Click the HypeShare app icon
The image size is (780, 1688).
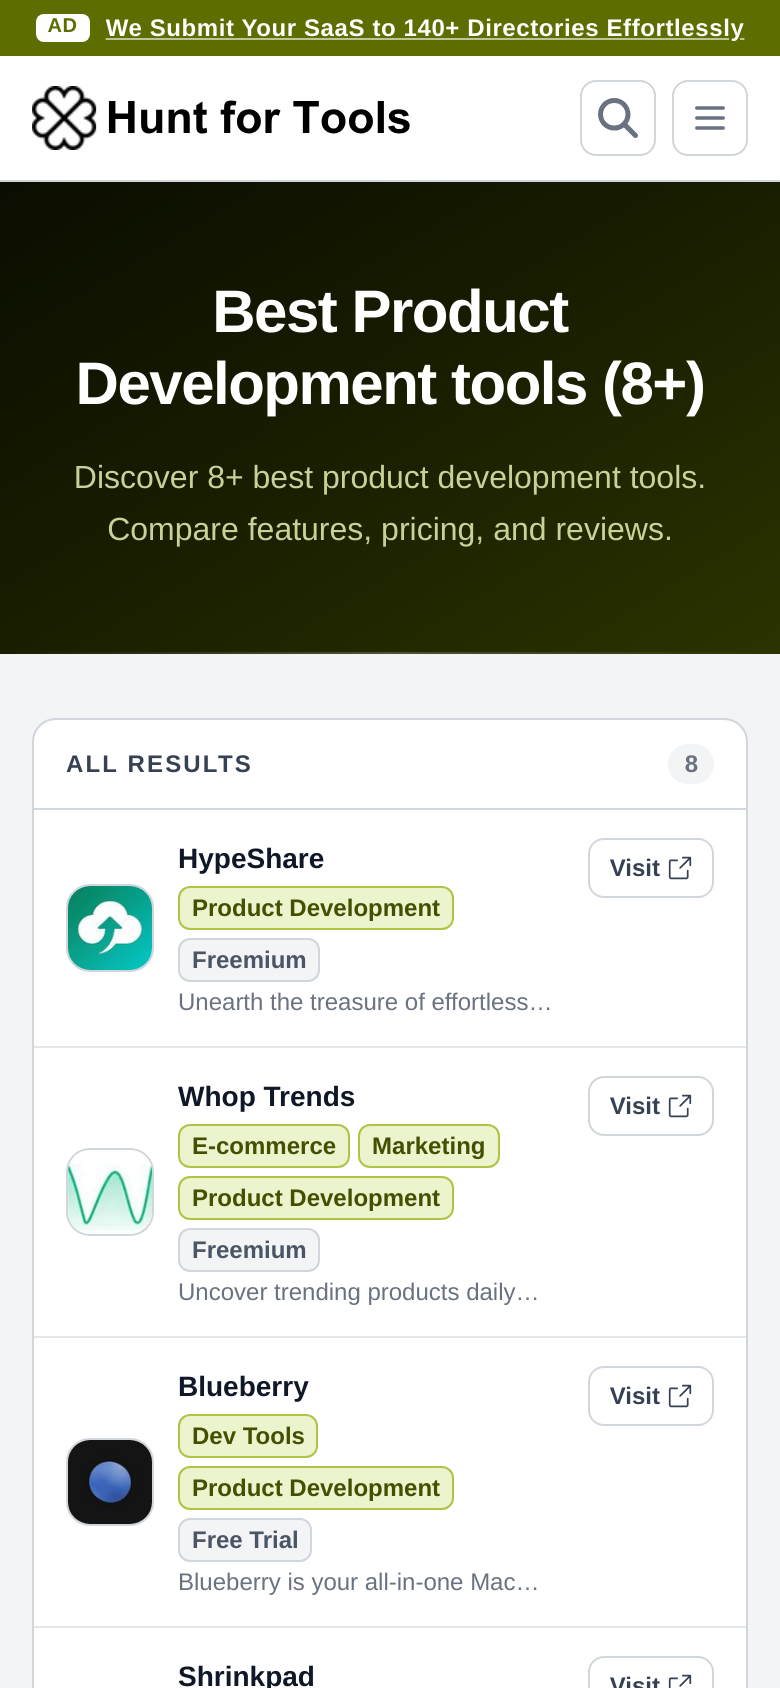click(x=110, y=928)
